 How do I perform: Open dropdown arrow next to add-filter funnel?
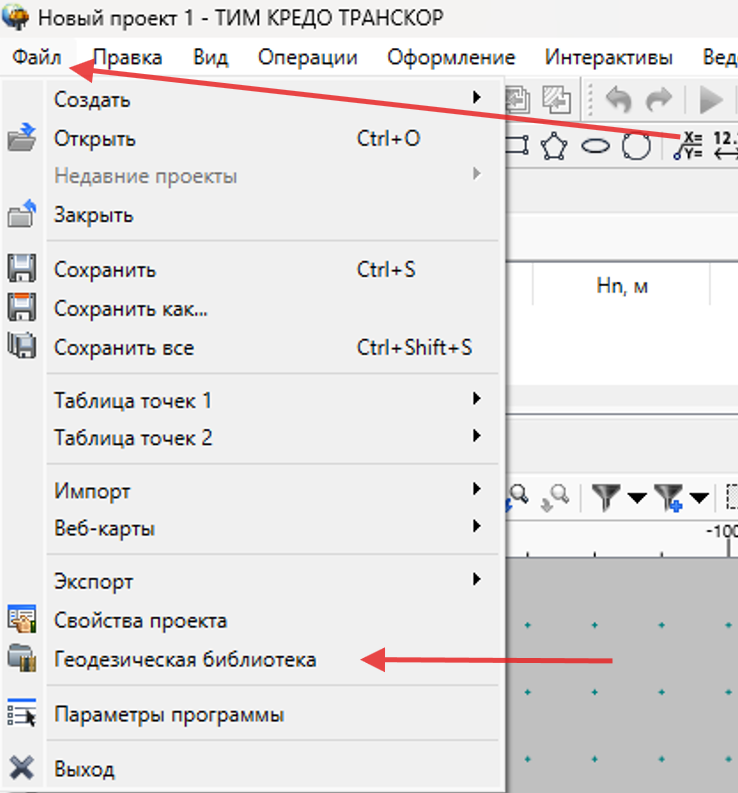coord(699,498)
